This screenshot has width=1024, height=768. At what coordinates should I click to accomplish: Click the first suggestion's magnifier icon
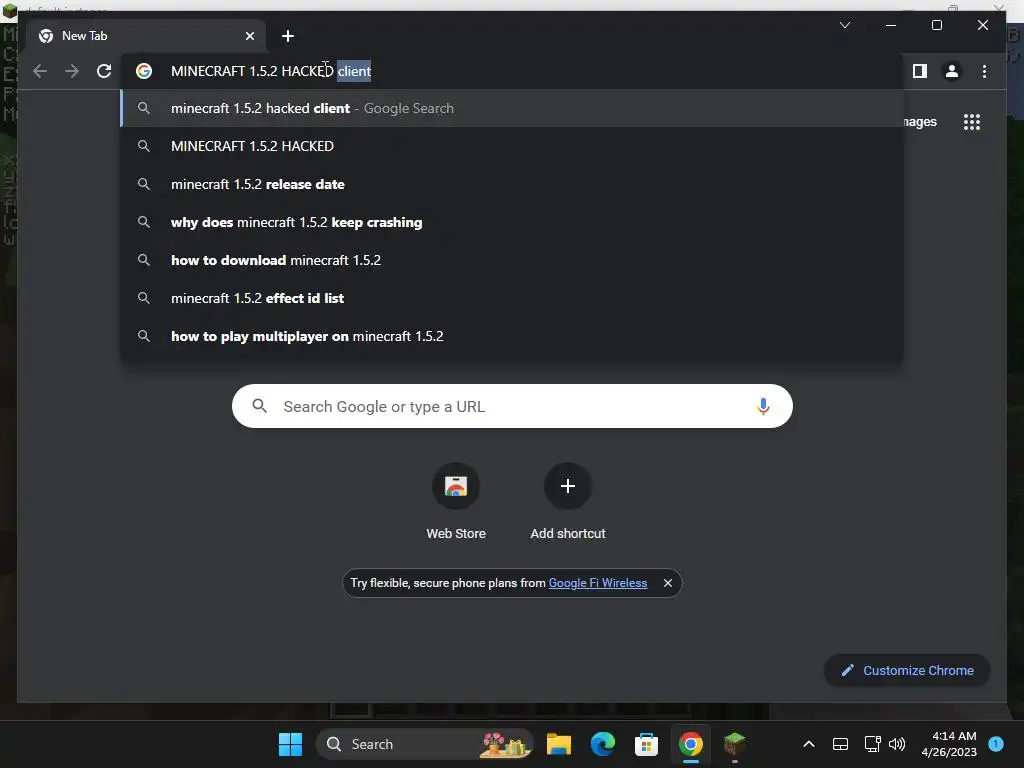pyautogui.click(x=144, y=108)
